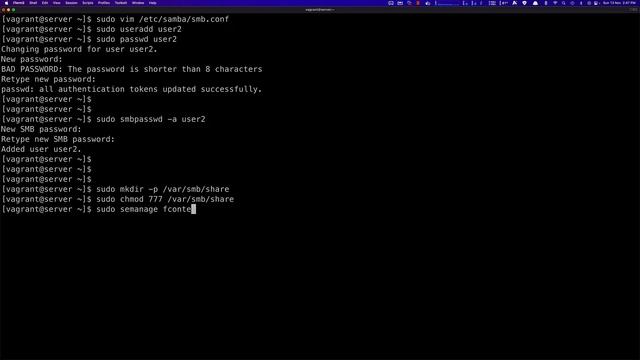Image resolution: width=640 pixels, height=360 pixels.
Task: Click 'Changing password for user user2.' line
Action: point(79,49)
